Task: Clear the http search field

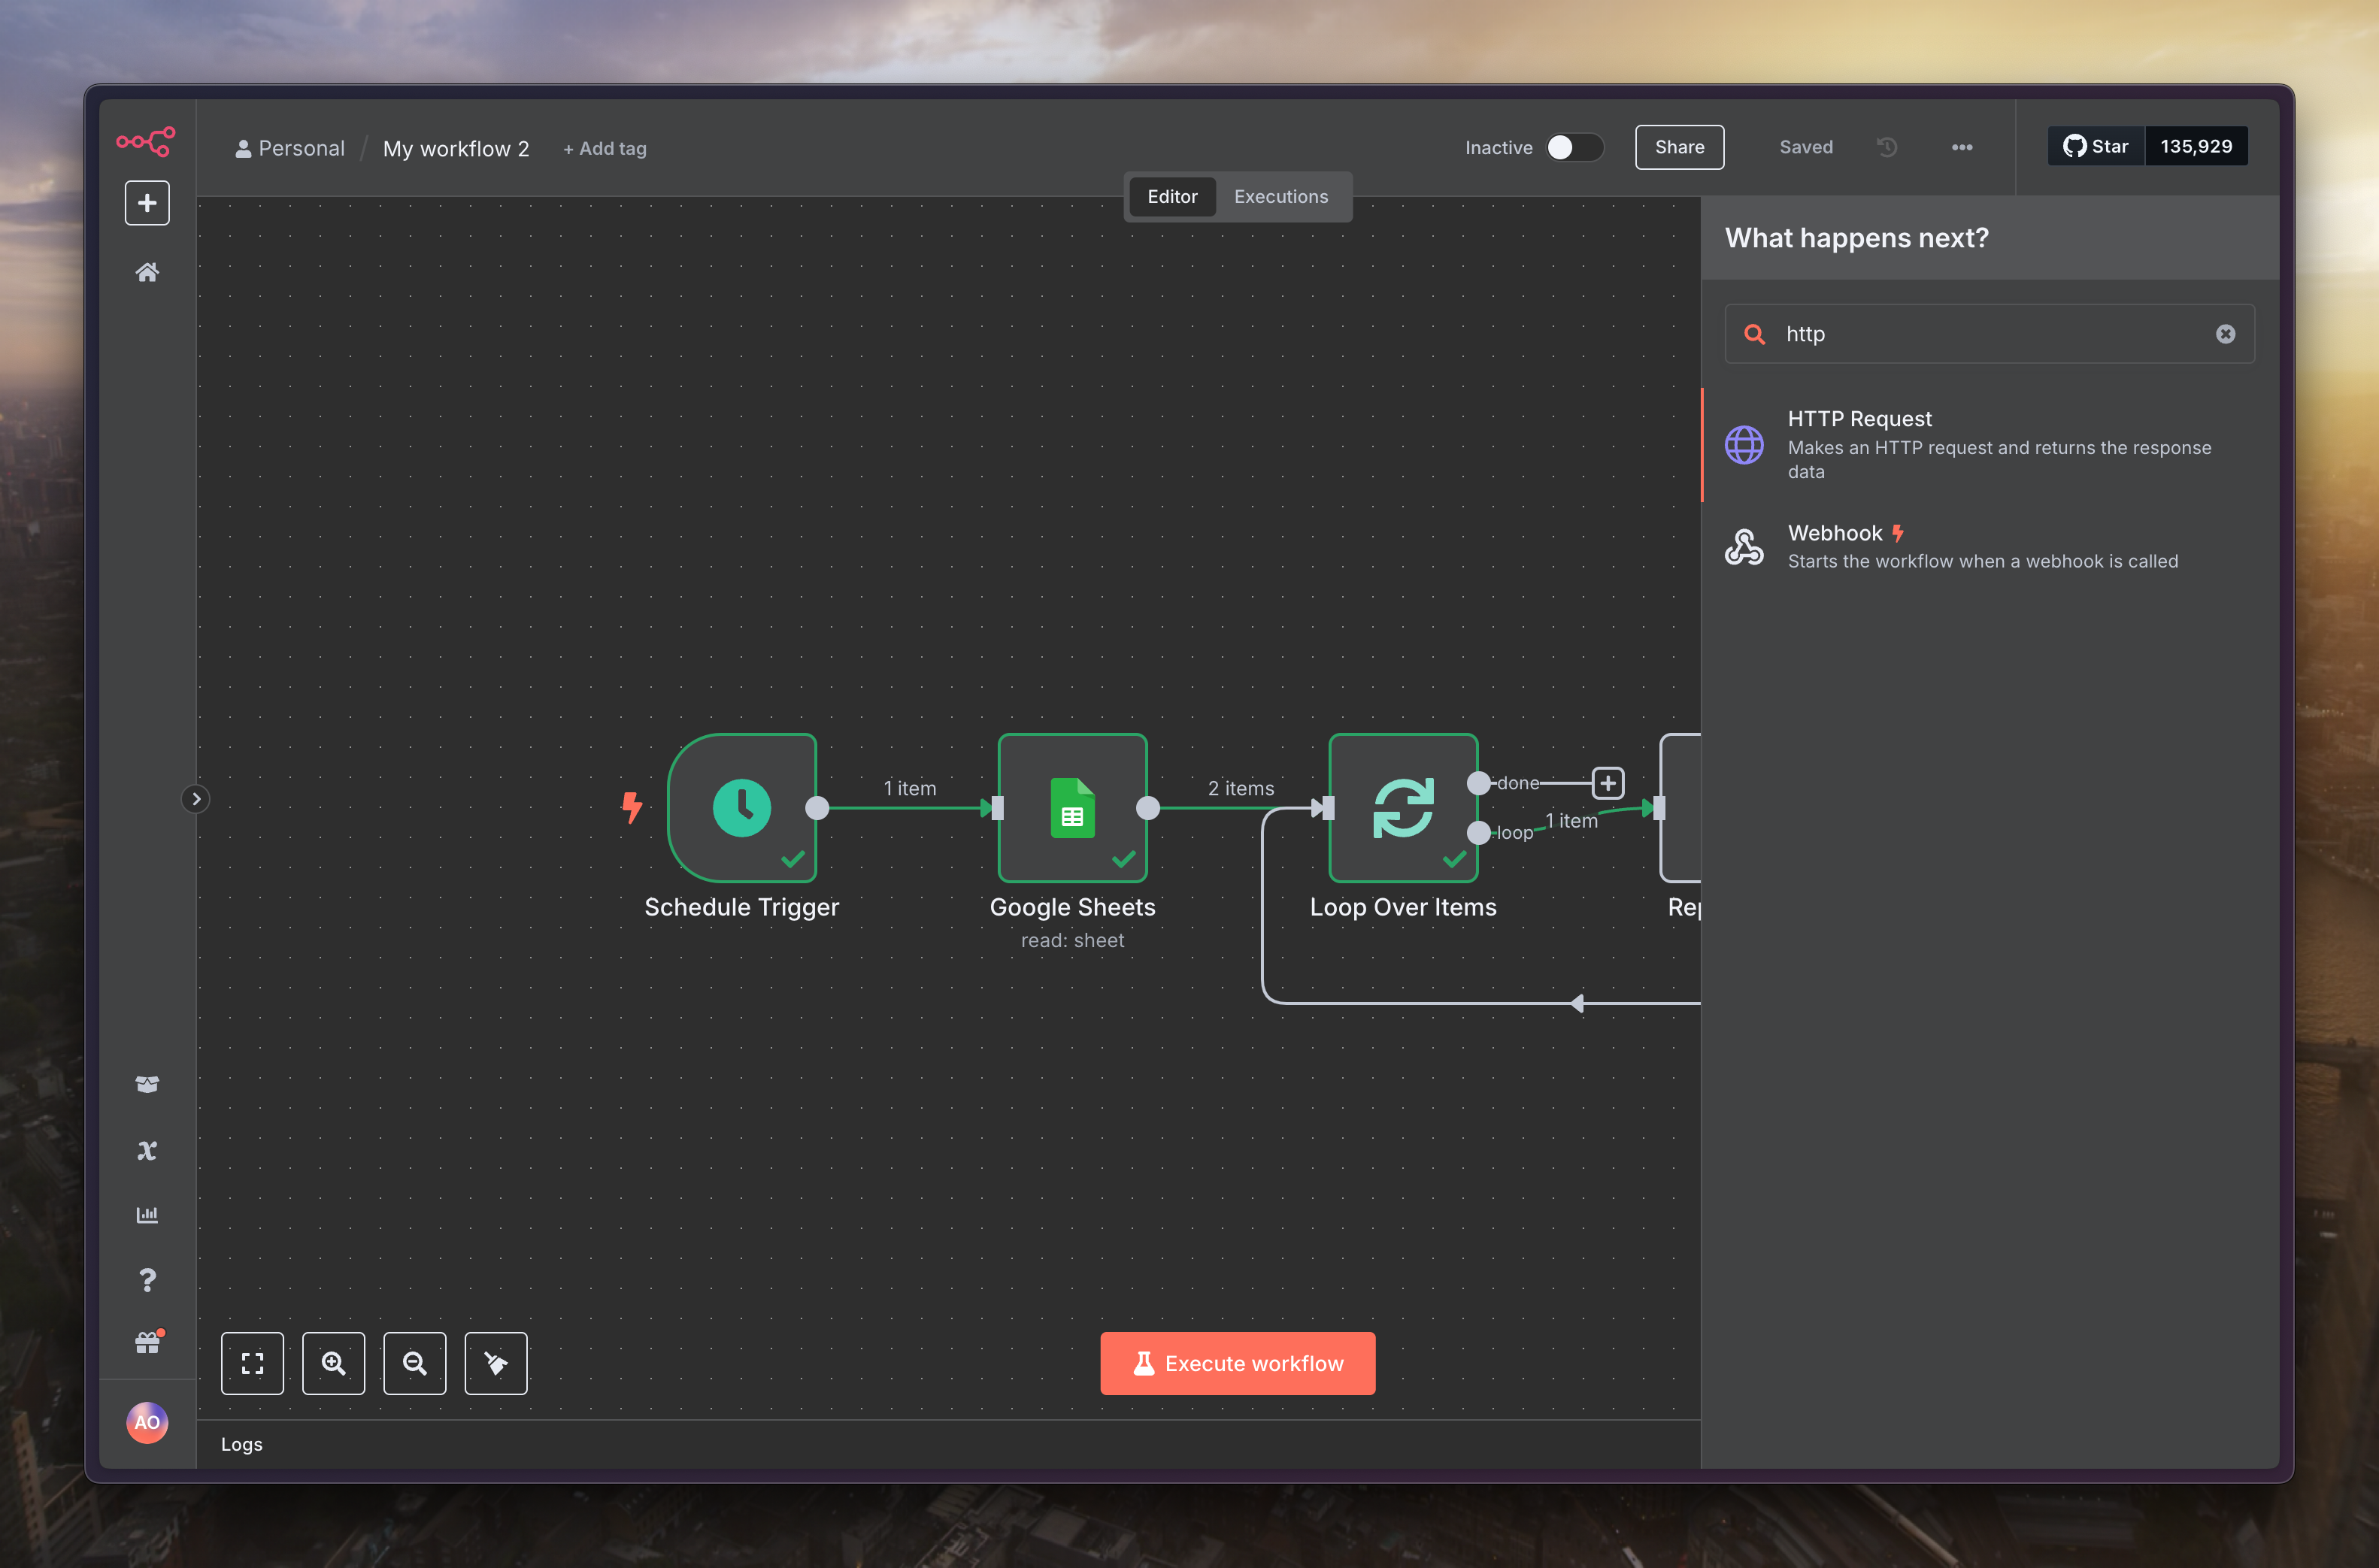Action: [x=2225, y=334]
